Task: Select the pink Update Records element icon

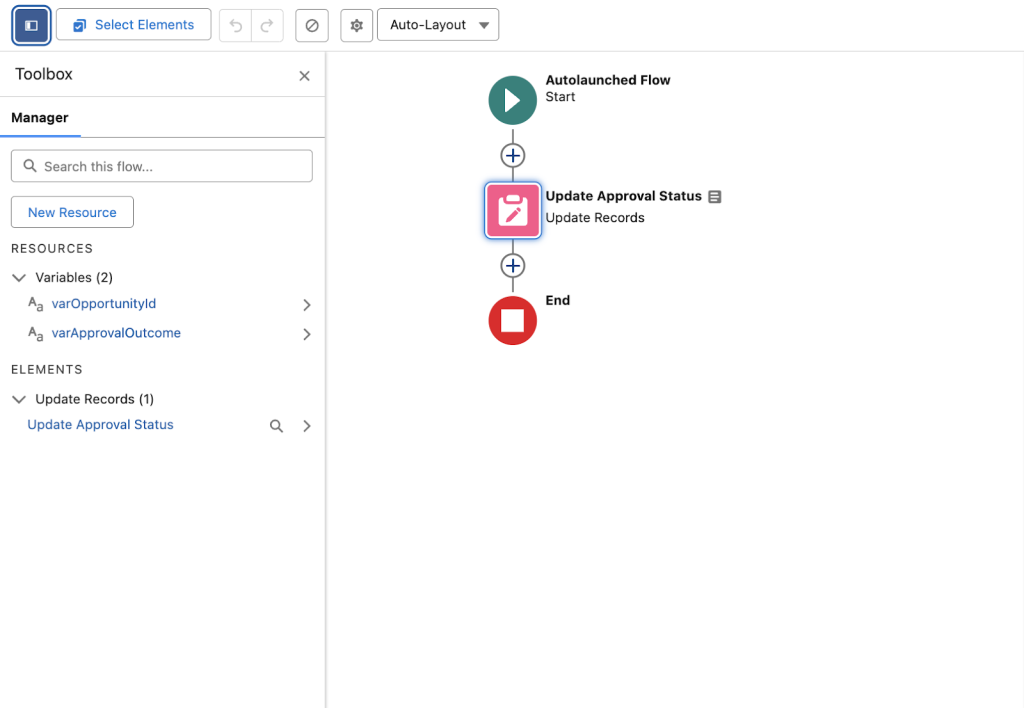Action: (513, 210)
